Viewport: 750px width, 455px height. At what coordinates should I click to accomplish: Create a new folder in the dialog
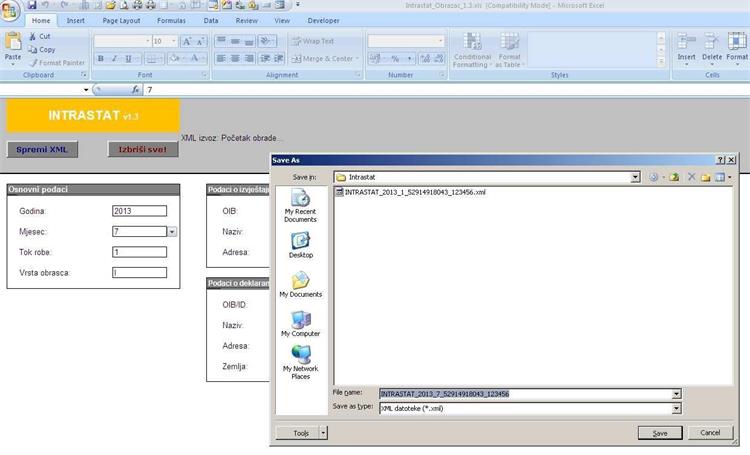(705, 177)
